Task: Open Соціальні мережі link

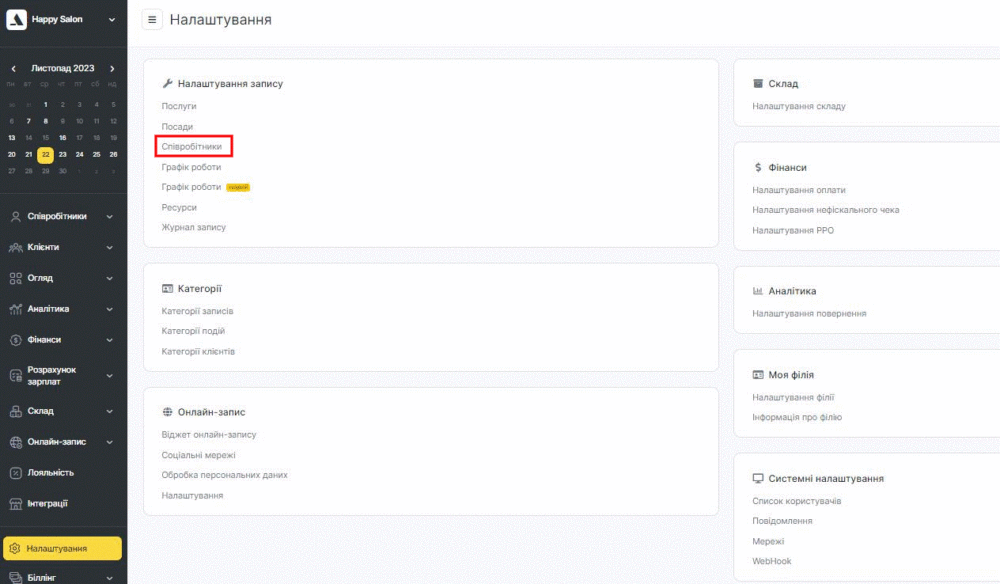Action: tap(198, 455)
